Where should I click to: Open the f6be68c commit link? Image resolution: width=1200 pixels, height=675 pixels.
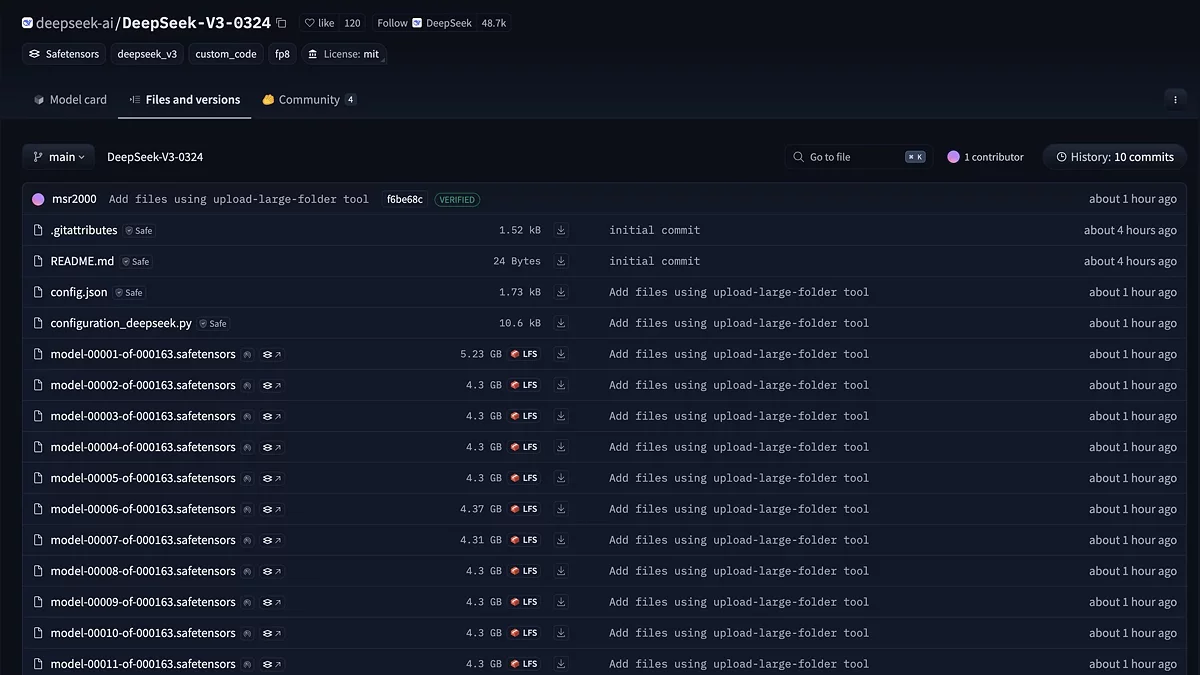[x=405, y=199]
